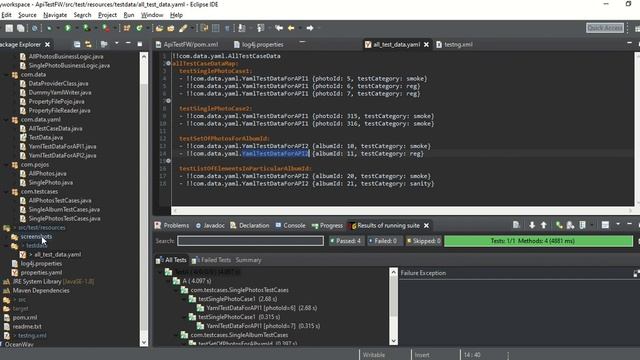Click the first icon in TestNG results toolbar
The image size is (640, 360).
point(516,225)
